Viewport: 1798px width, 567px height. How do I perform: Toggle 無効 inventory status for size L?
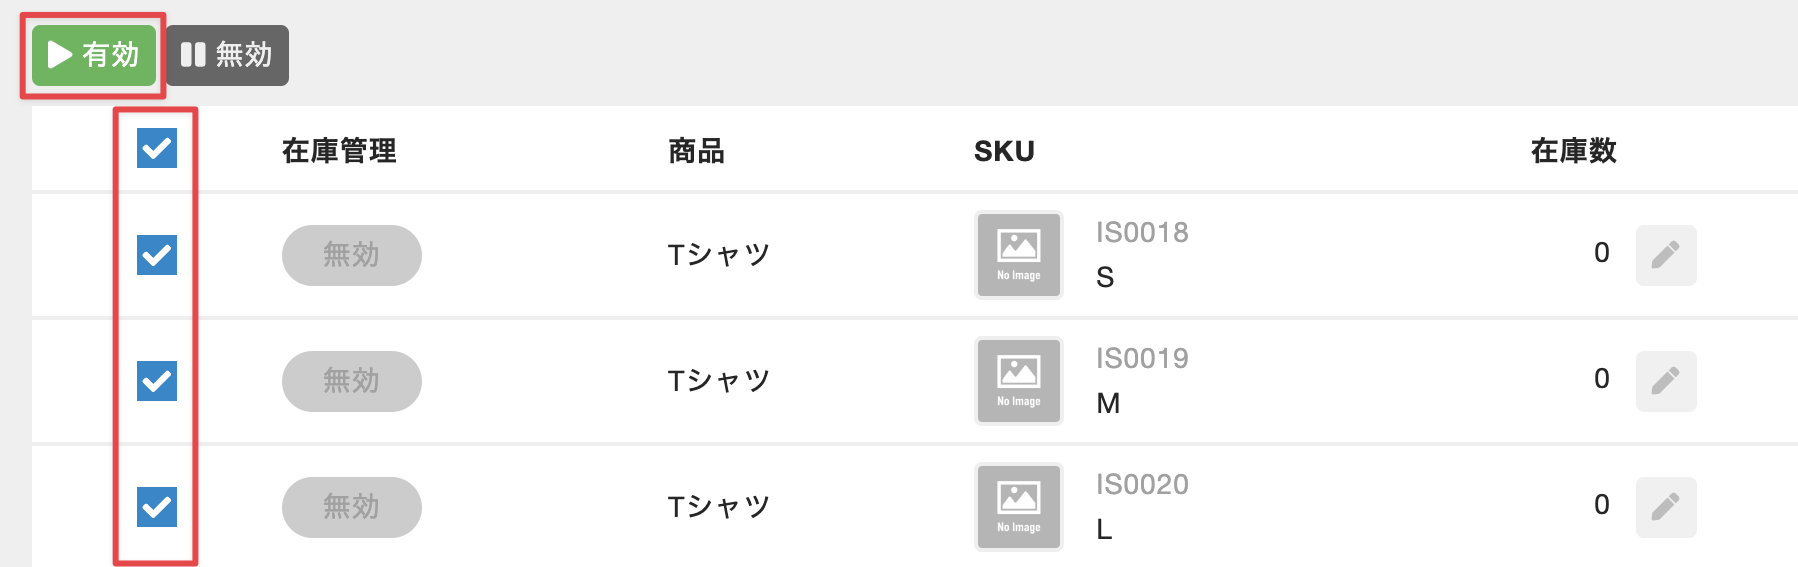pos(351,507)
